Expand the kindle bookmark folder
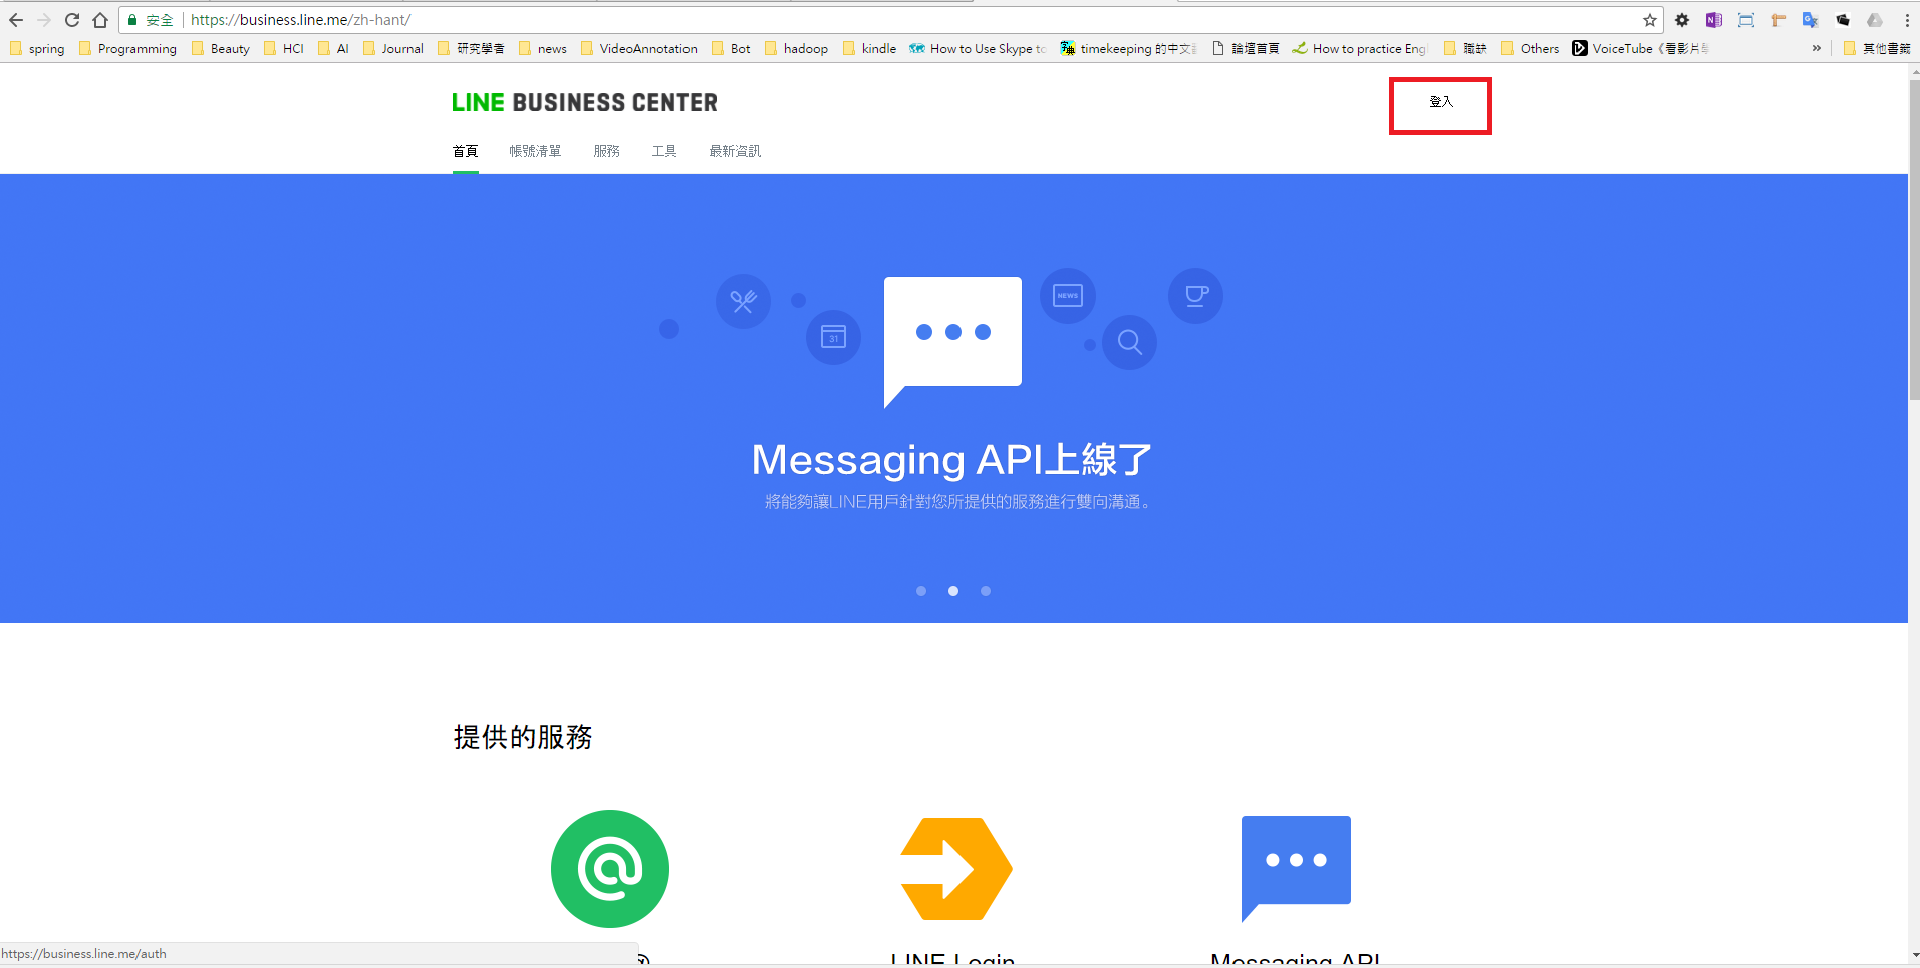1920x968 pixels. coord(869,48)
